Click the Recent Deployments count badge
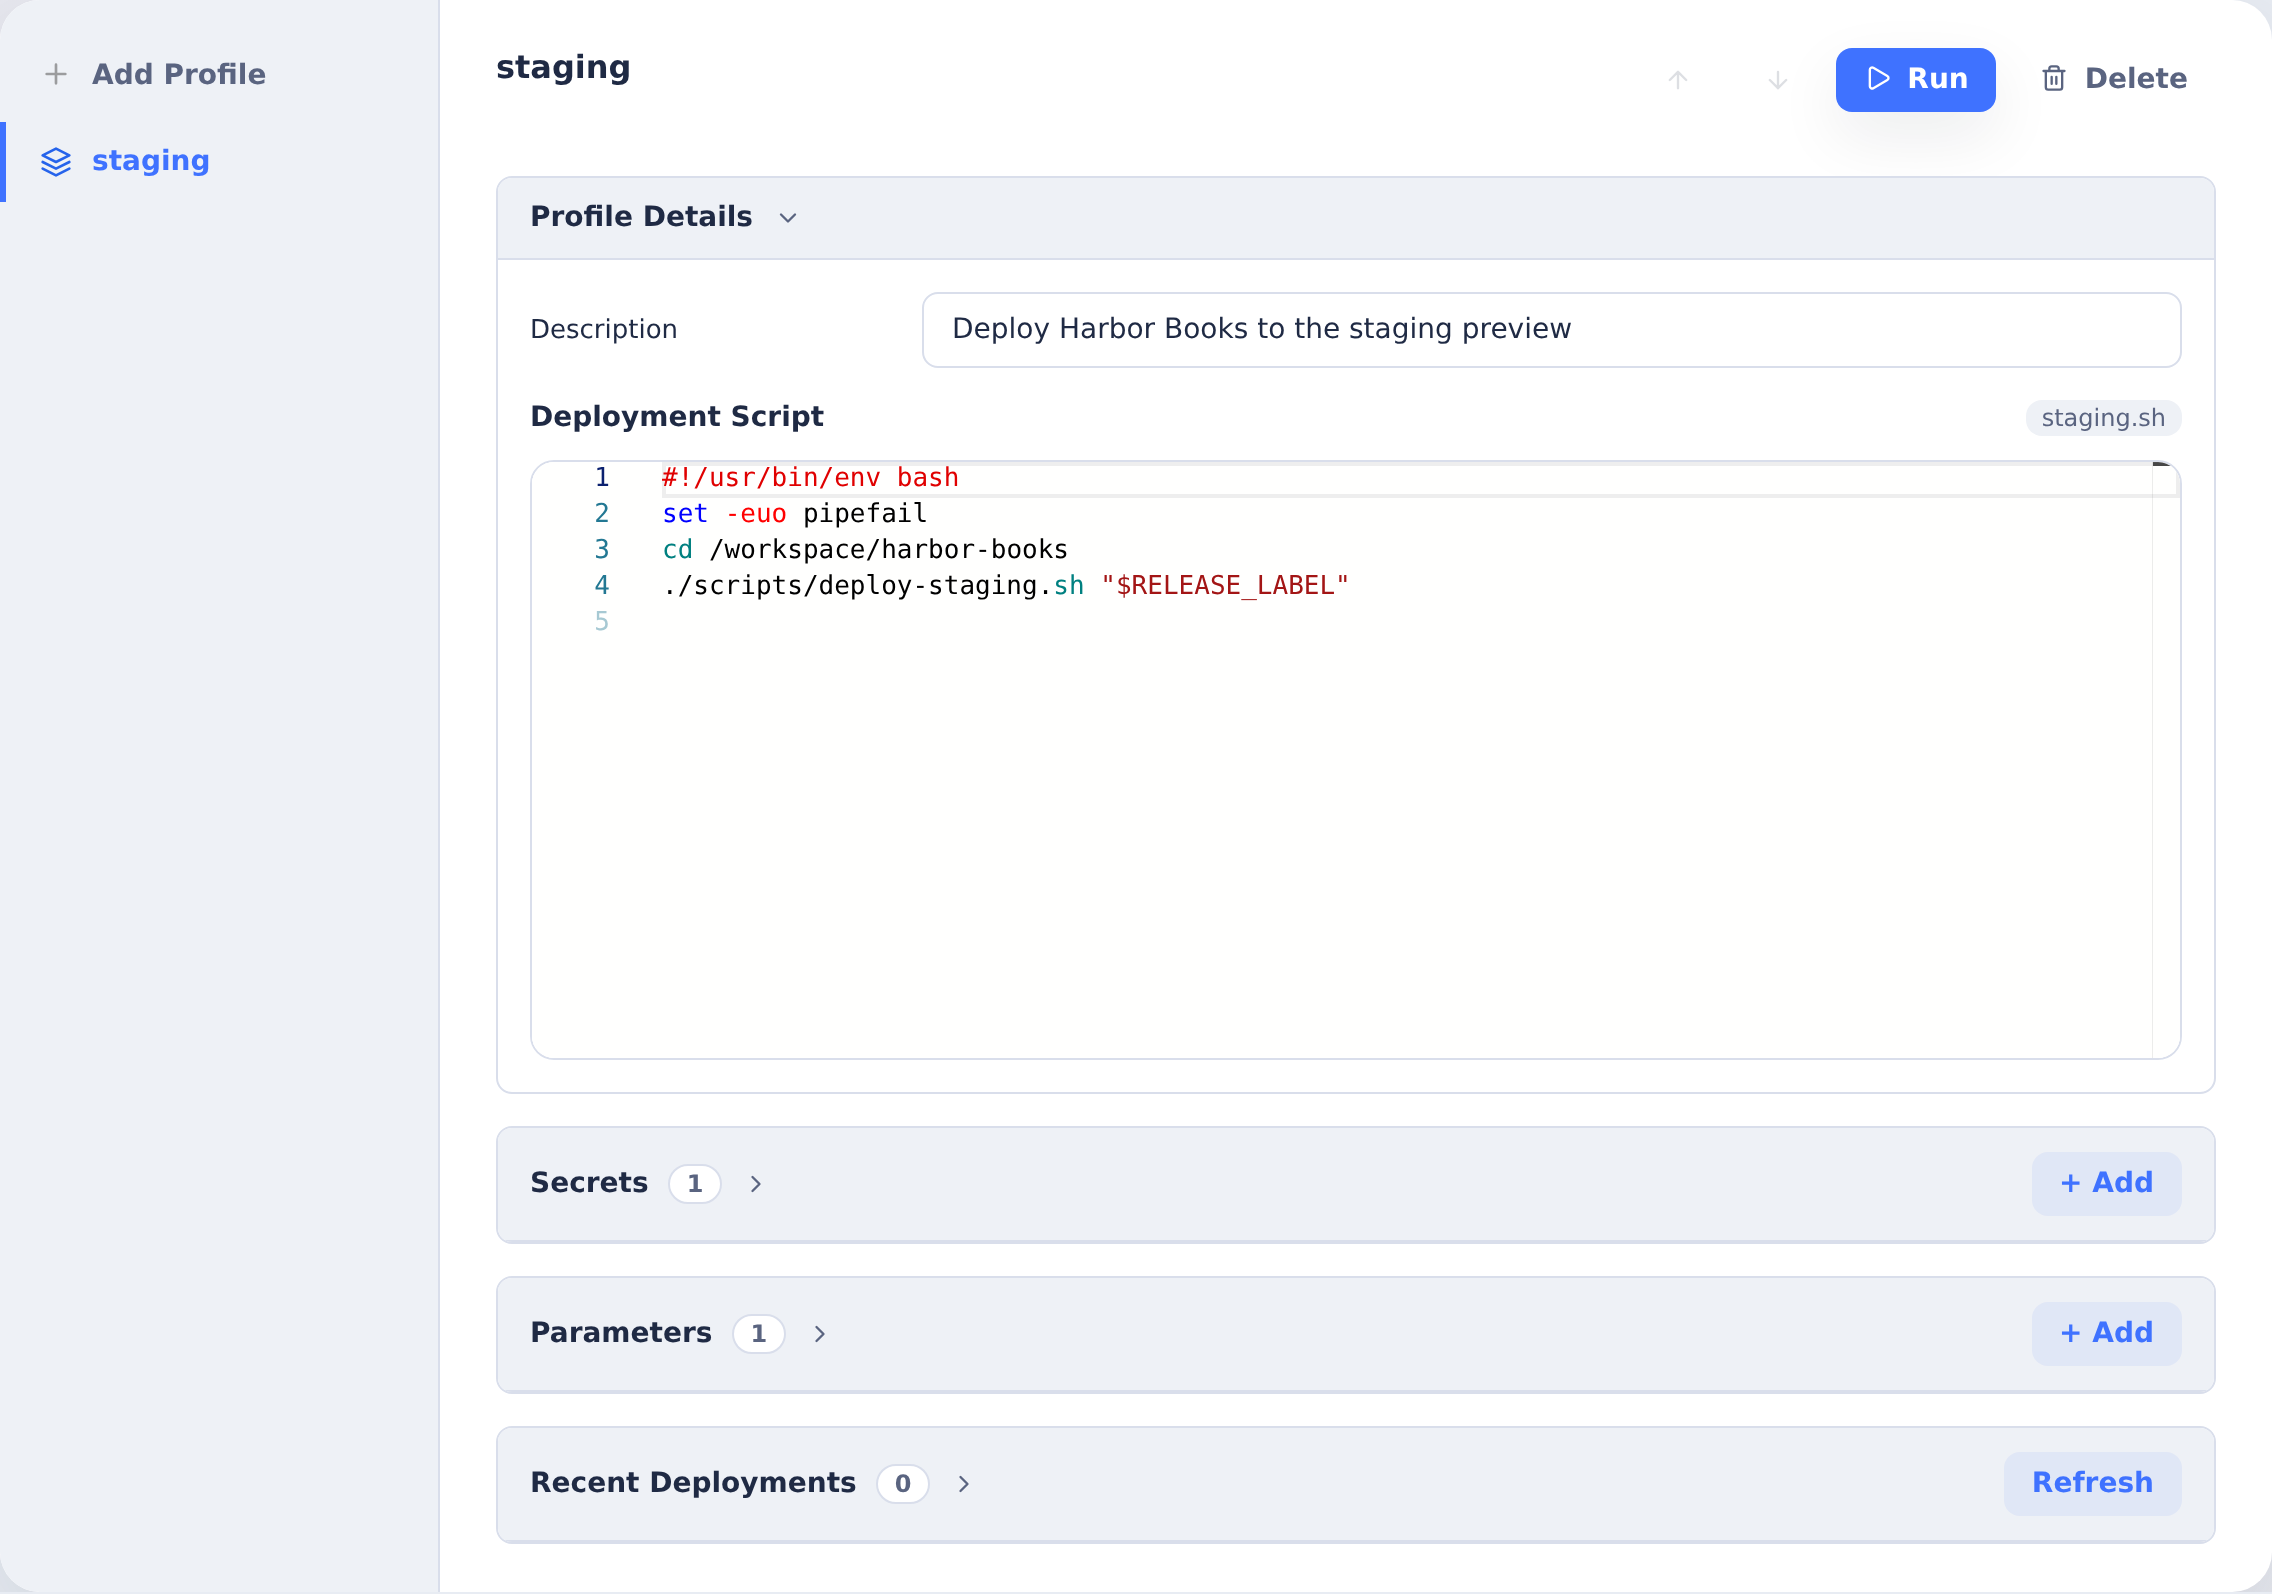Image resolution: width=2272 pixels, height=1594 pixels. (x=903, y=1483)
